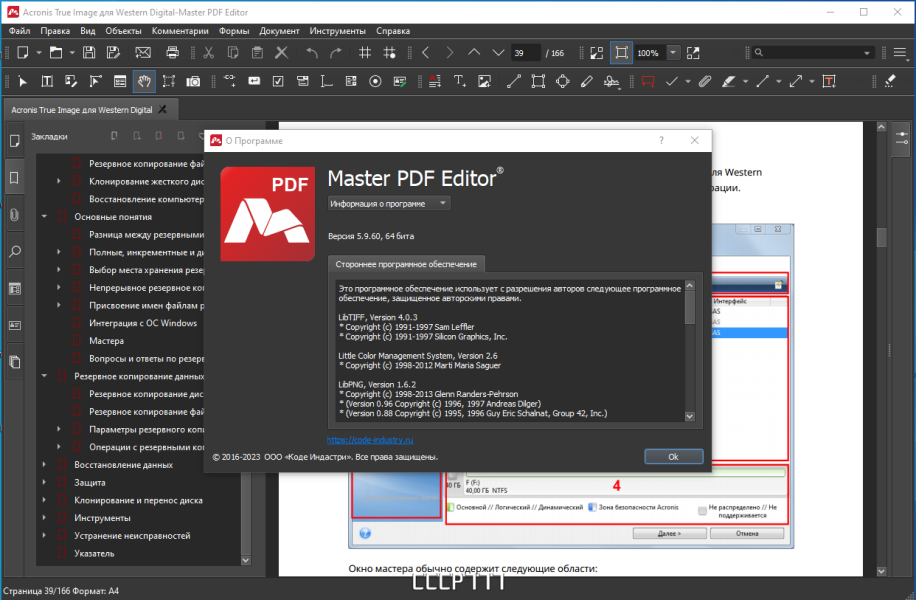The width and height of the screenshot is (916, 600).
Task: Open the Attachments side panel
Action: coord(15,215)
